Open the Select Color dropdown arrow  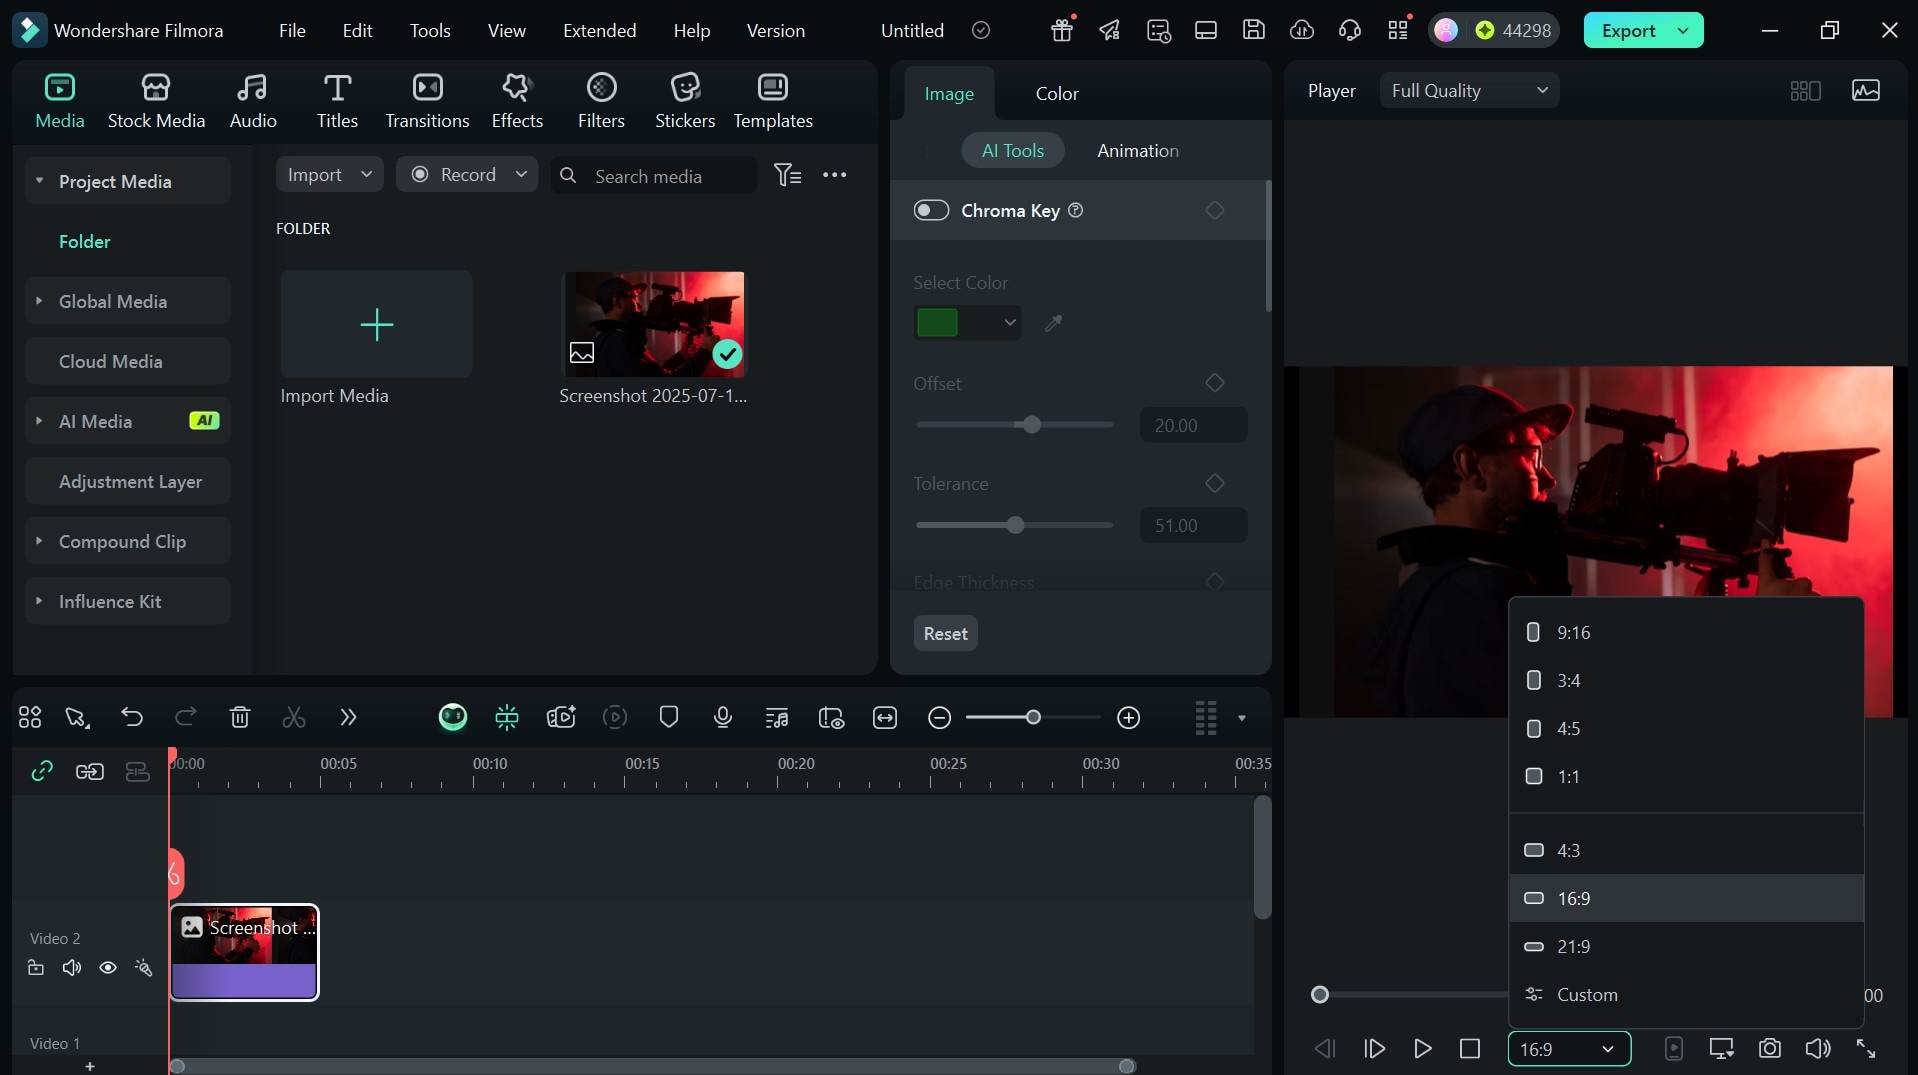pyautogui.click(x=1010, y=323)
